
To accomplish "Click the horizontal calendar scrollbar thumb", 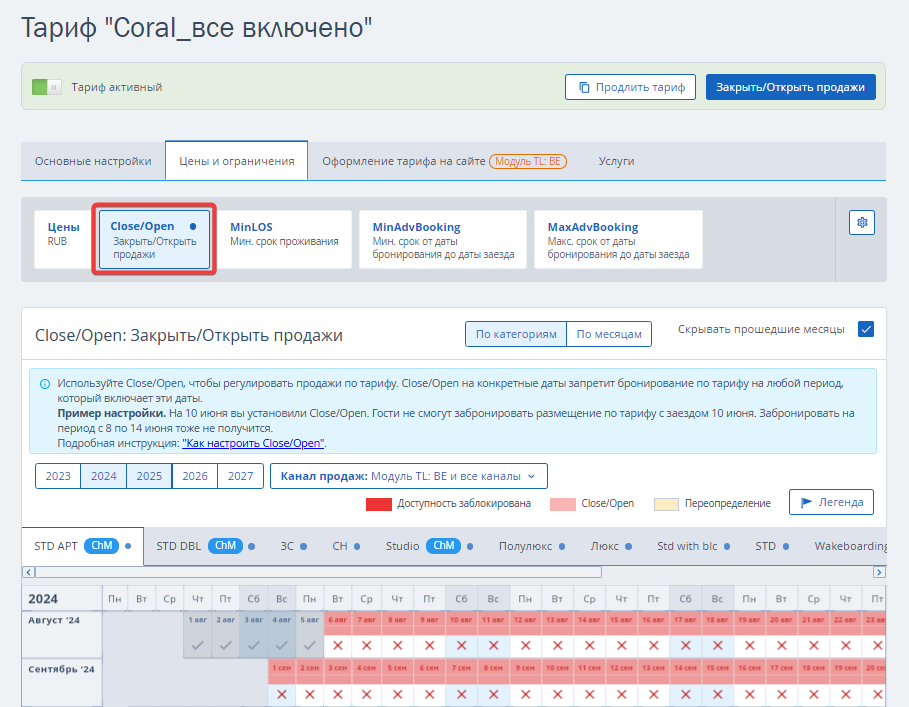I will 318,573.
